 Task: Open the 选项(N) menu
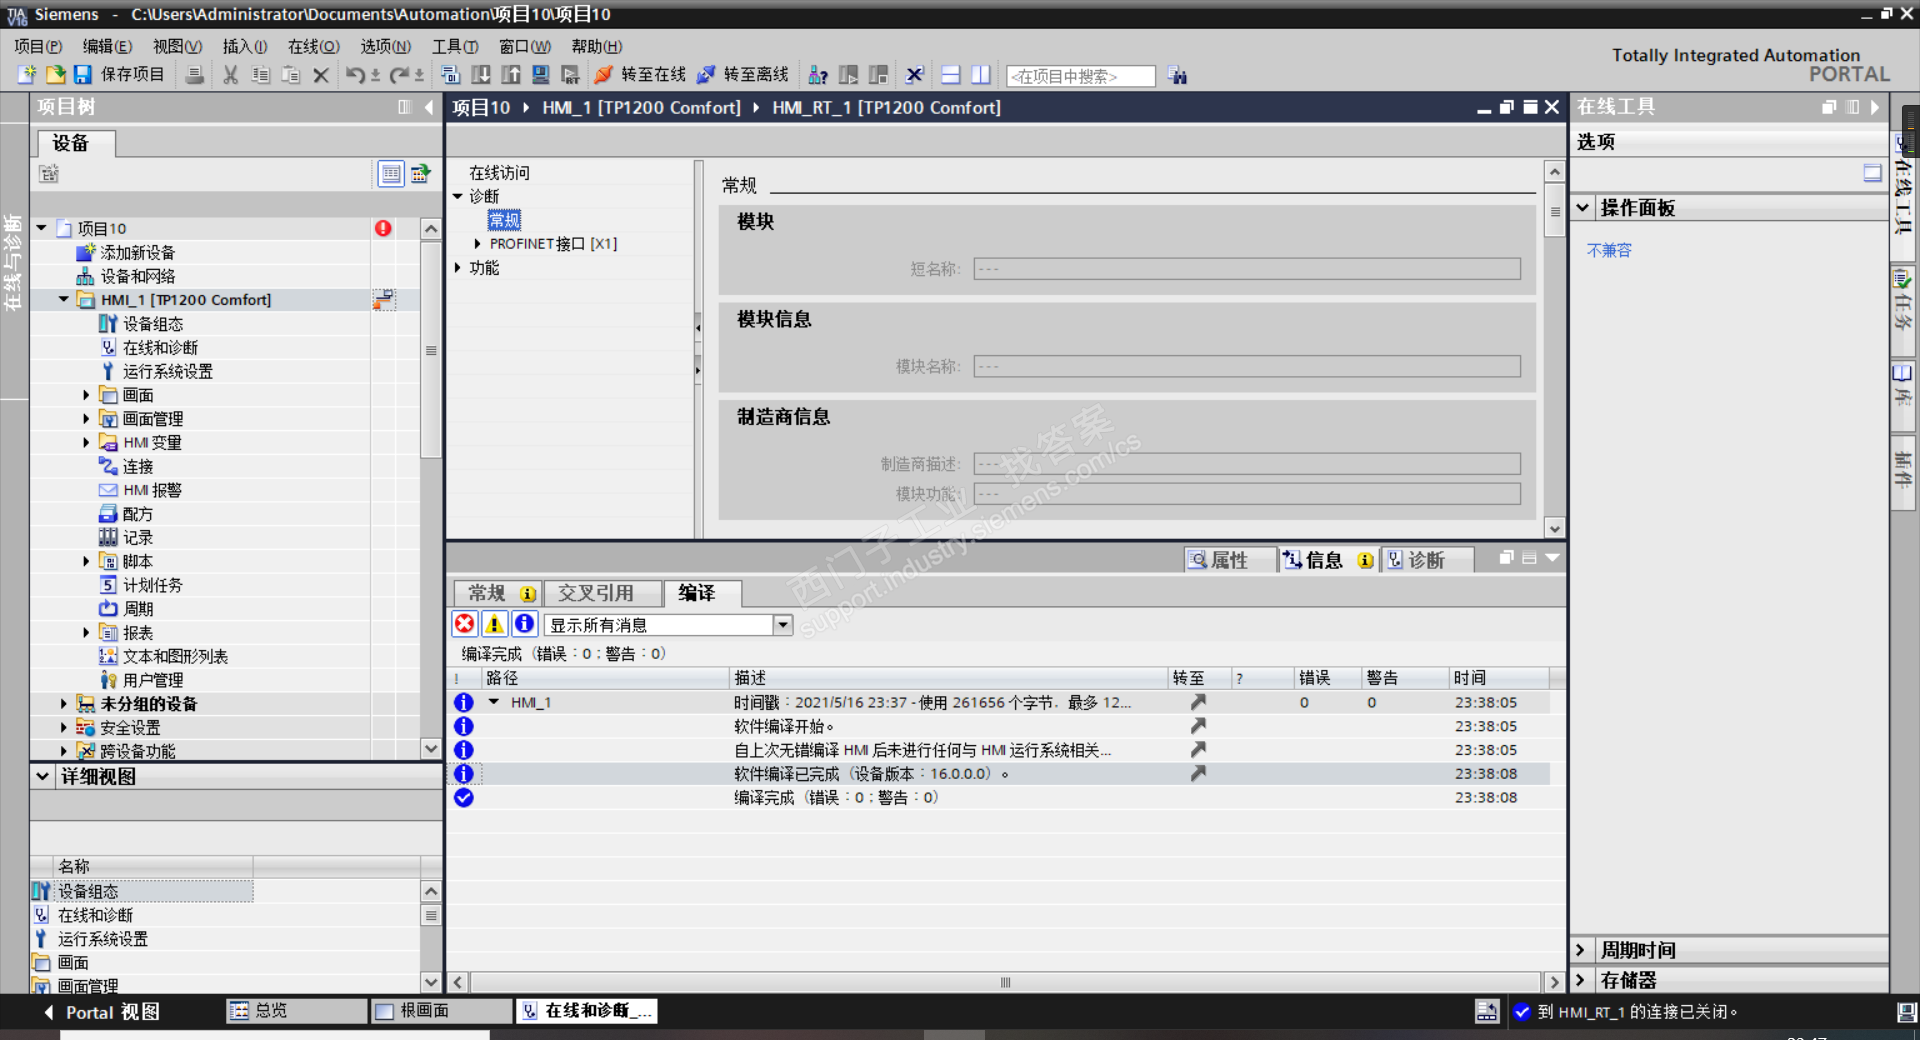click(386, 46)
